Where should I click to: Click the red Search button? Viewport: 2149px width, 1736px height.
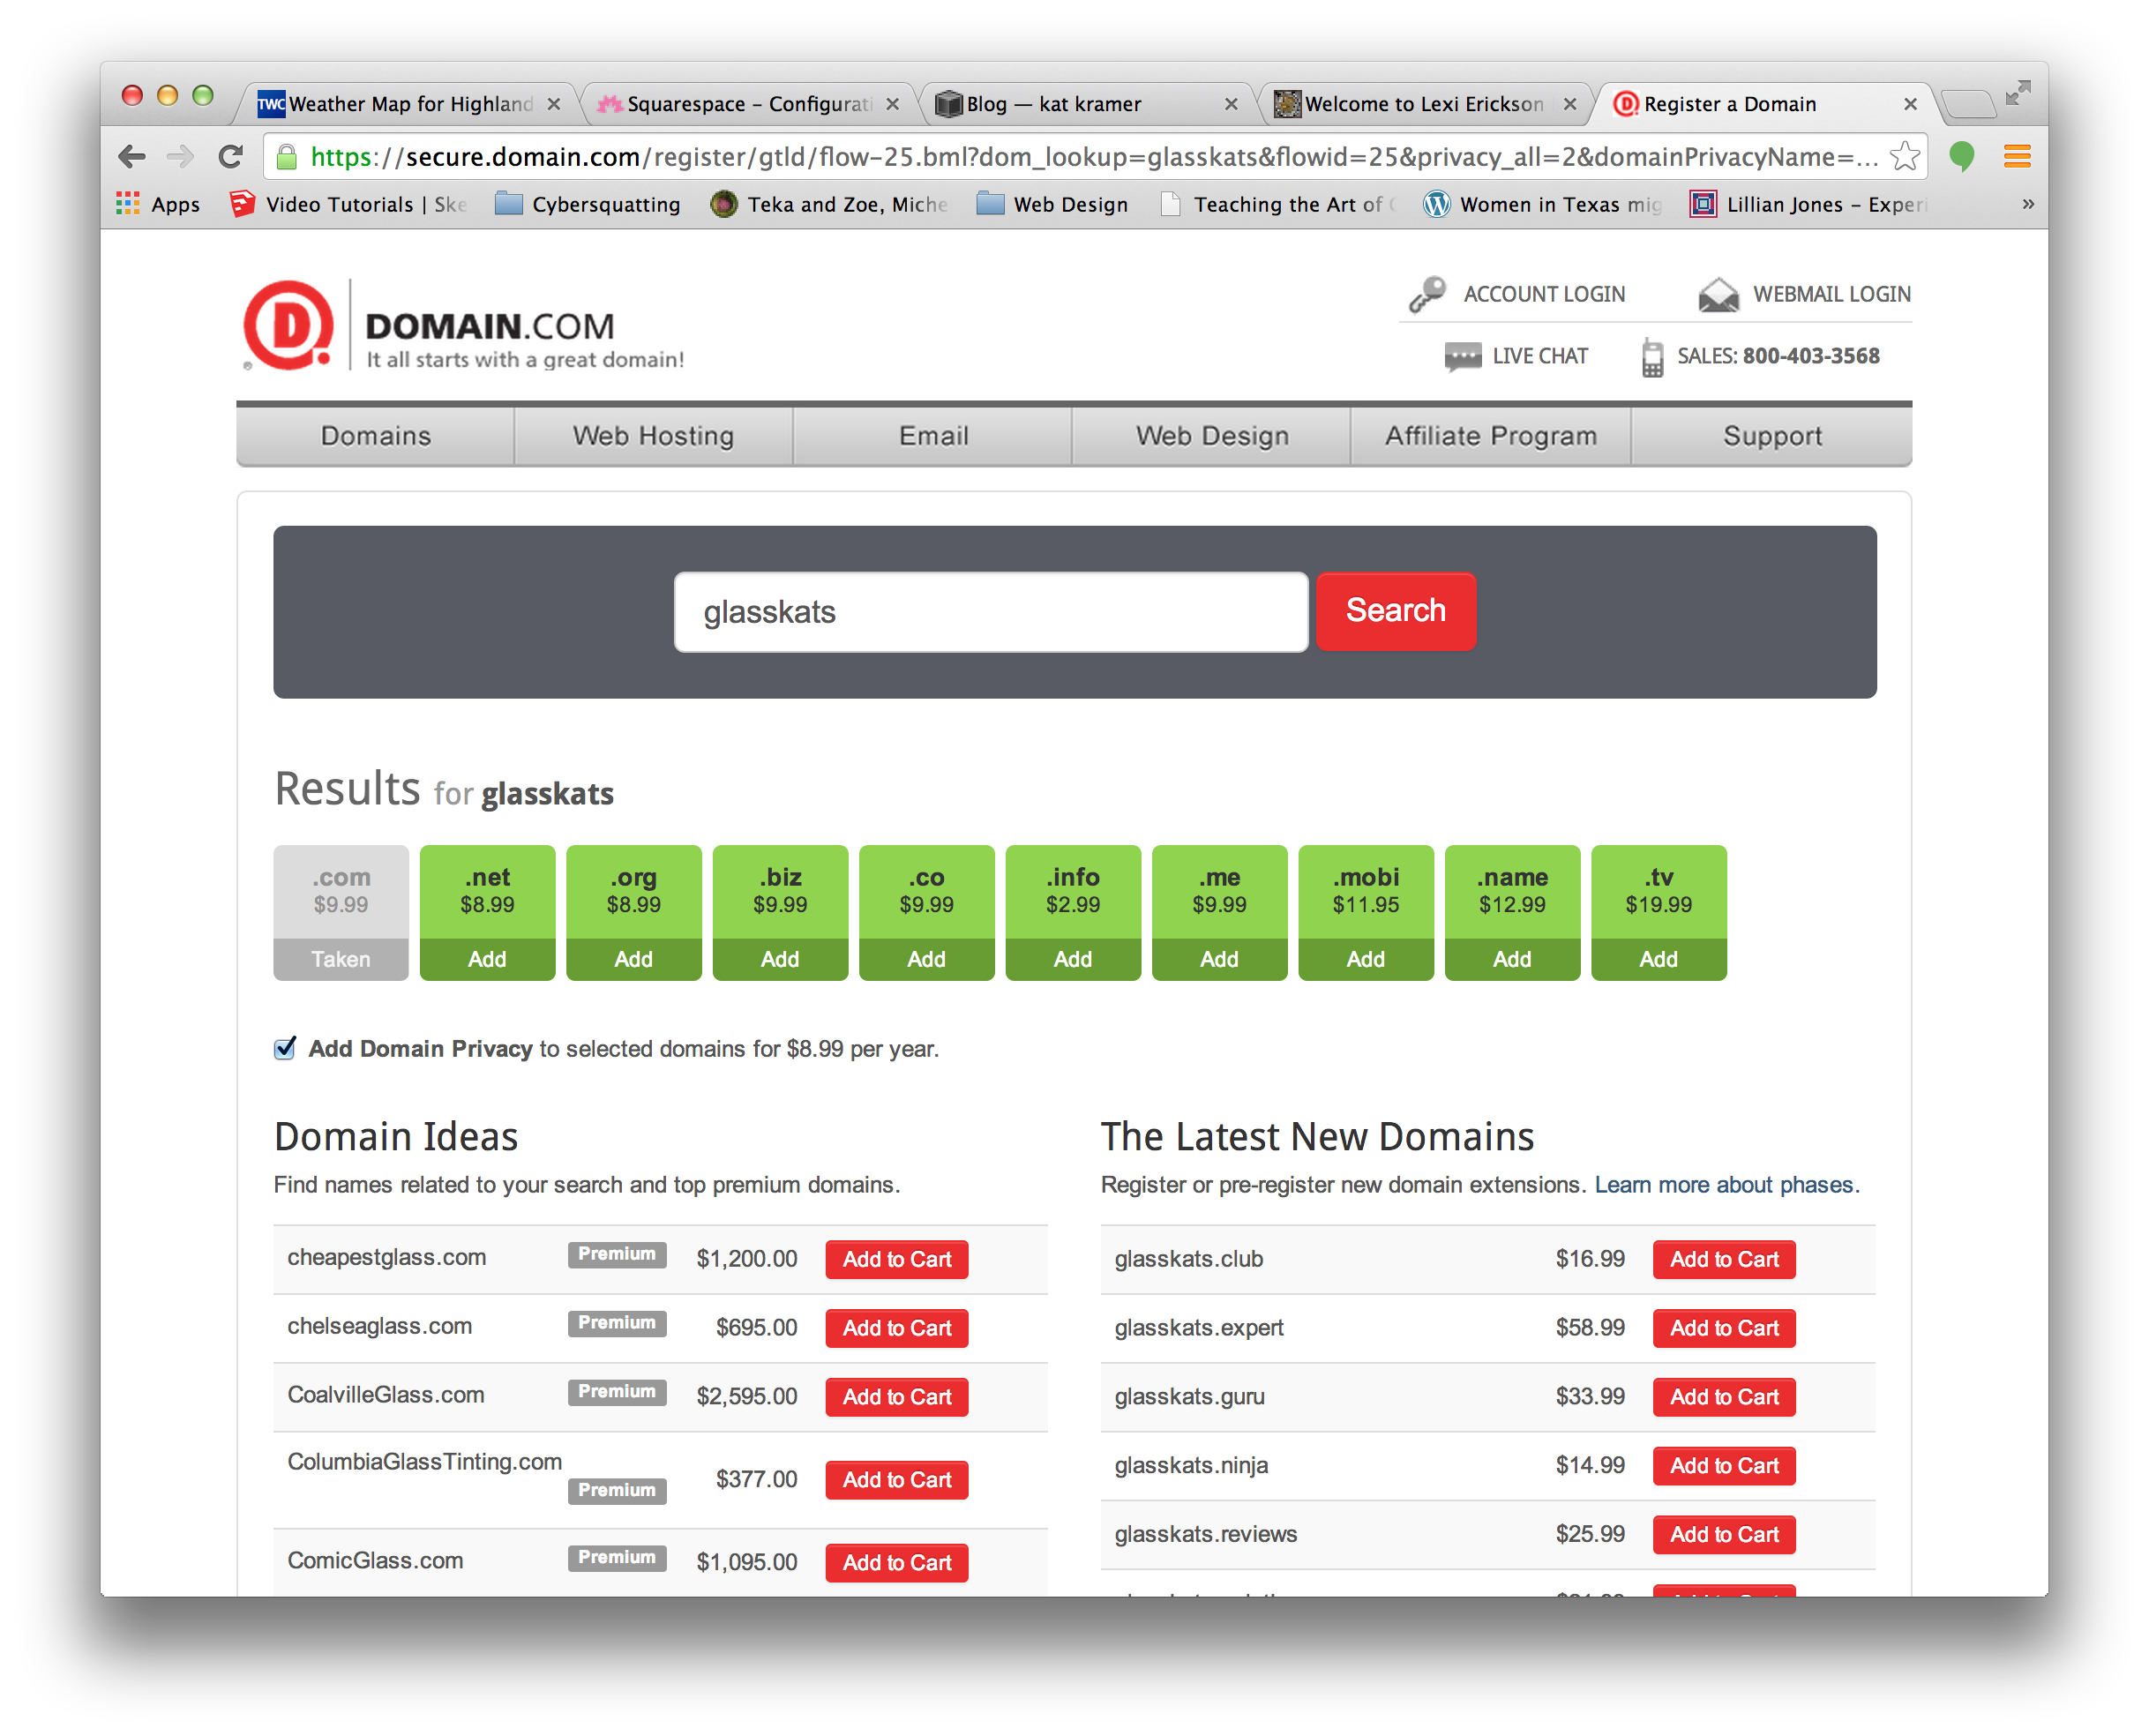click(x=1395, y=611)
